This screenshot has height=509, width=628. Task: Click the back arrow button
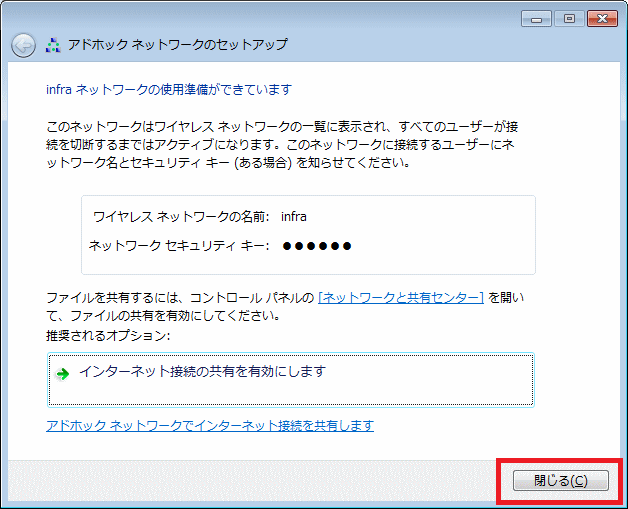tap(23, 45)
